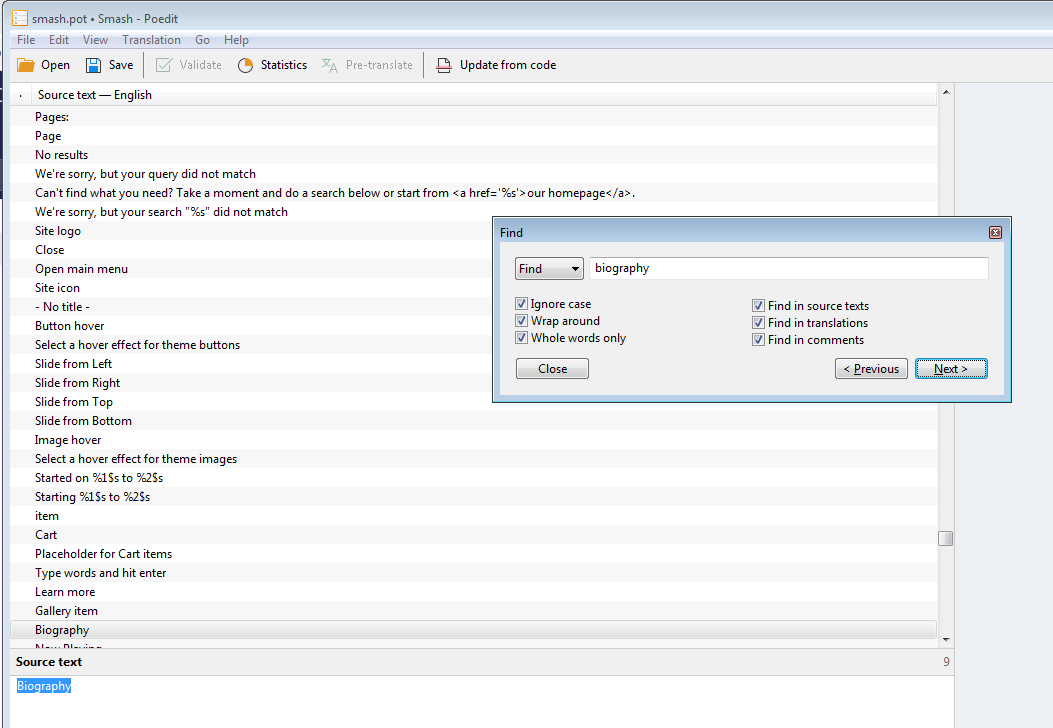
Task: Select 'Placeholder for Cart items' entry
Action: [x=473, y=554]
